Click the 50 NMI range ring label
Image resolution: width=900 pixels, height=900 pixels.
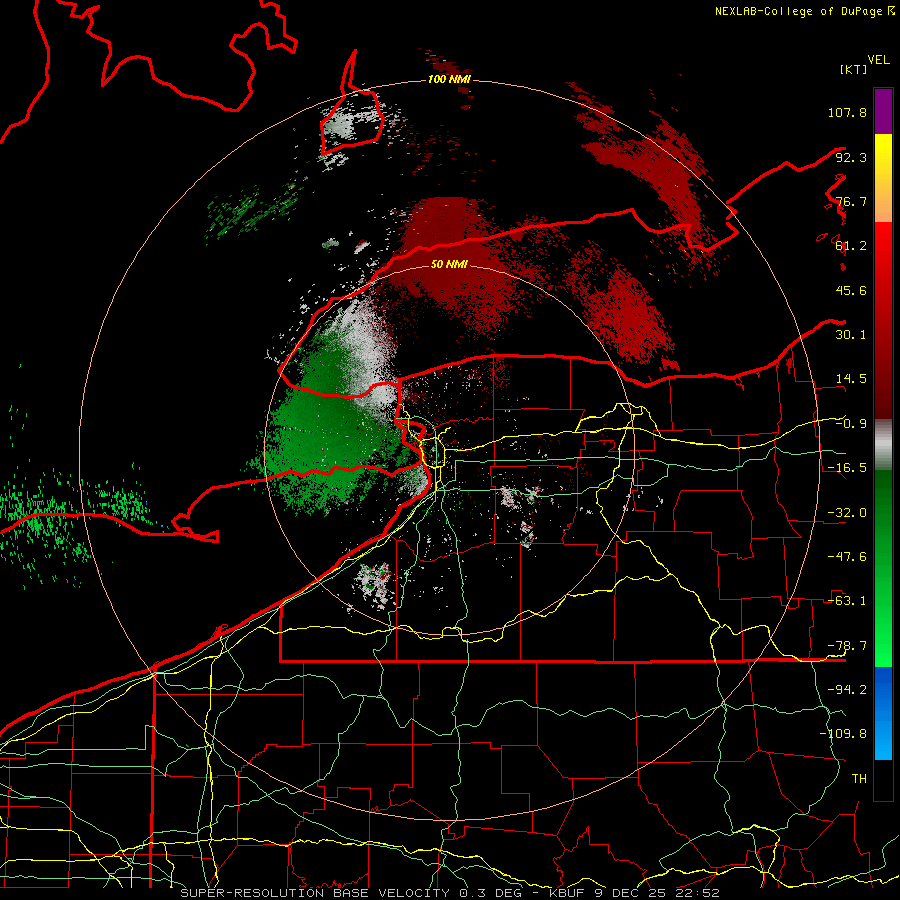pyautogui.click(x=449, y=265)
